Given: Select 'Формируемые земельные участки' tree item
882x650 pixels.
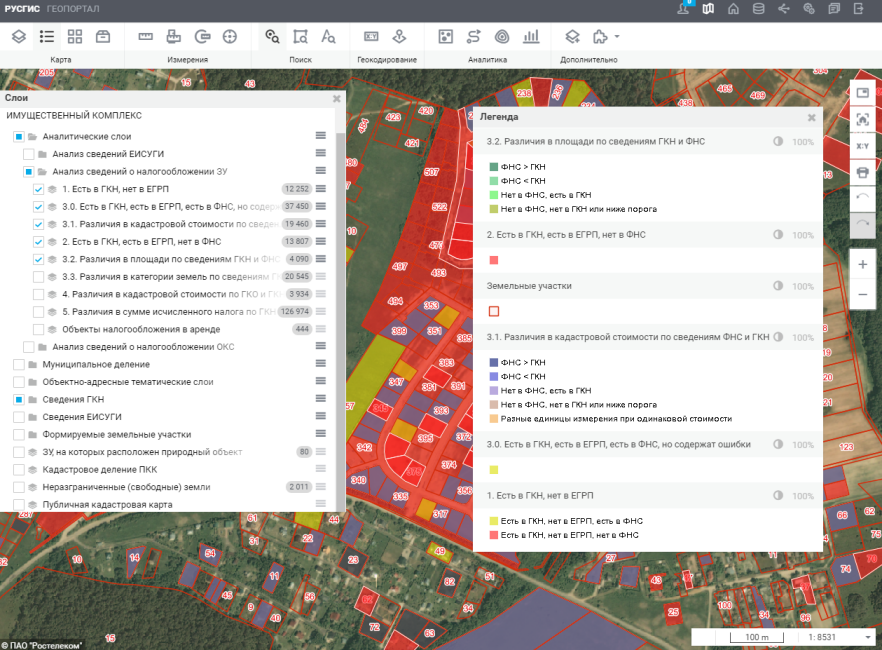Looking at the screenshot, I should click(116, 435).
